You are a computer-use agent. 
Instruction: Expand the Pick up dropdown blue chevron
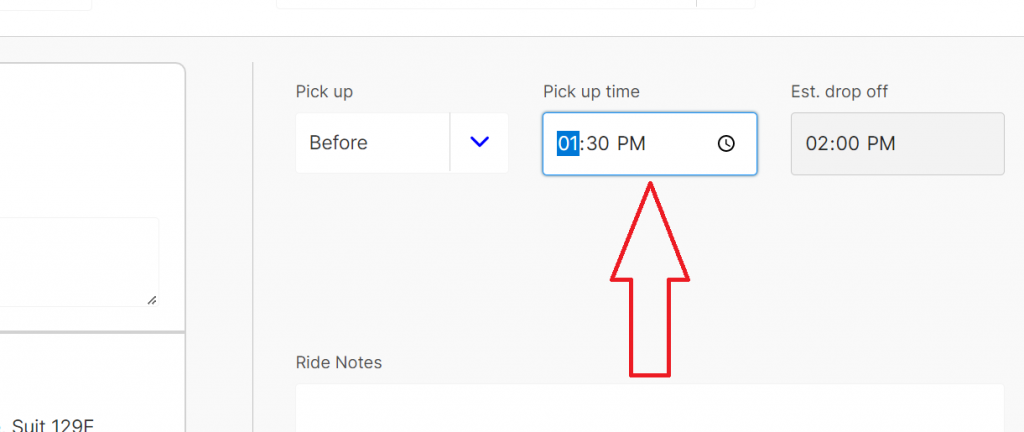[479, 143]
